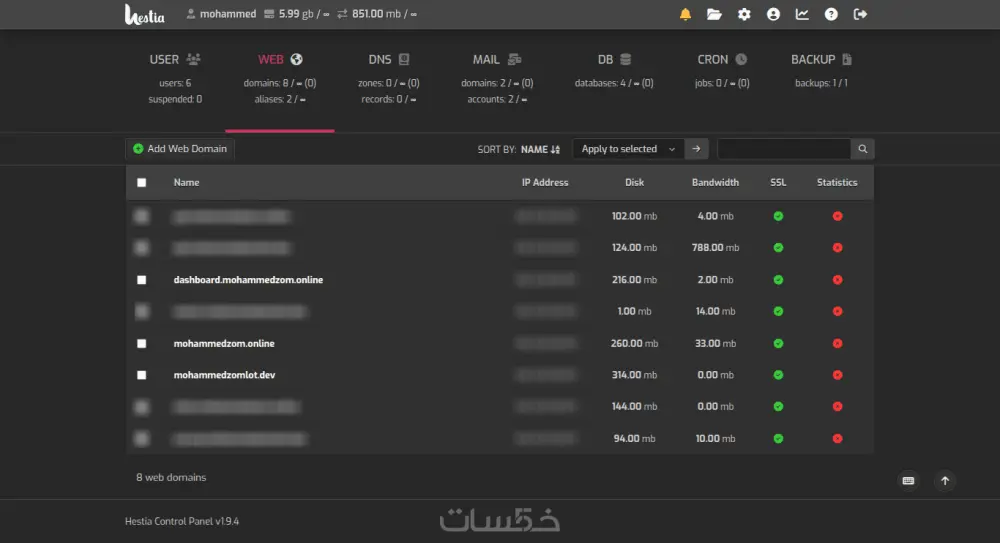1000x543 pixels.
Task: Change the SORT BY NAME sort order
Action: point(540,149)
